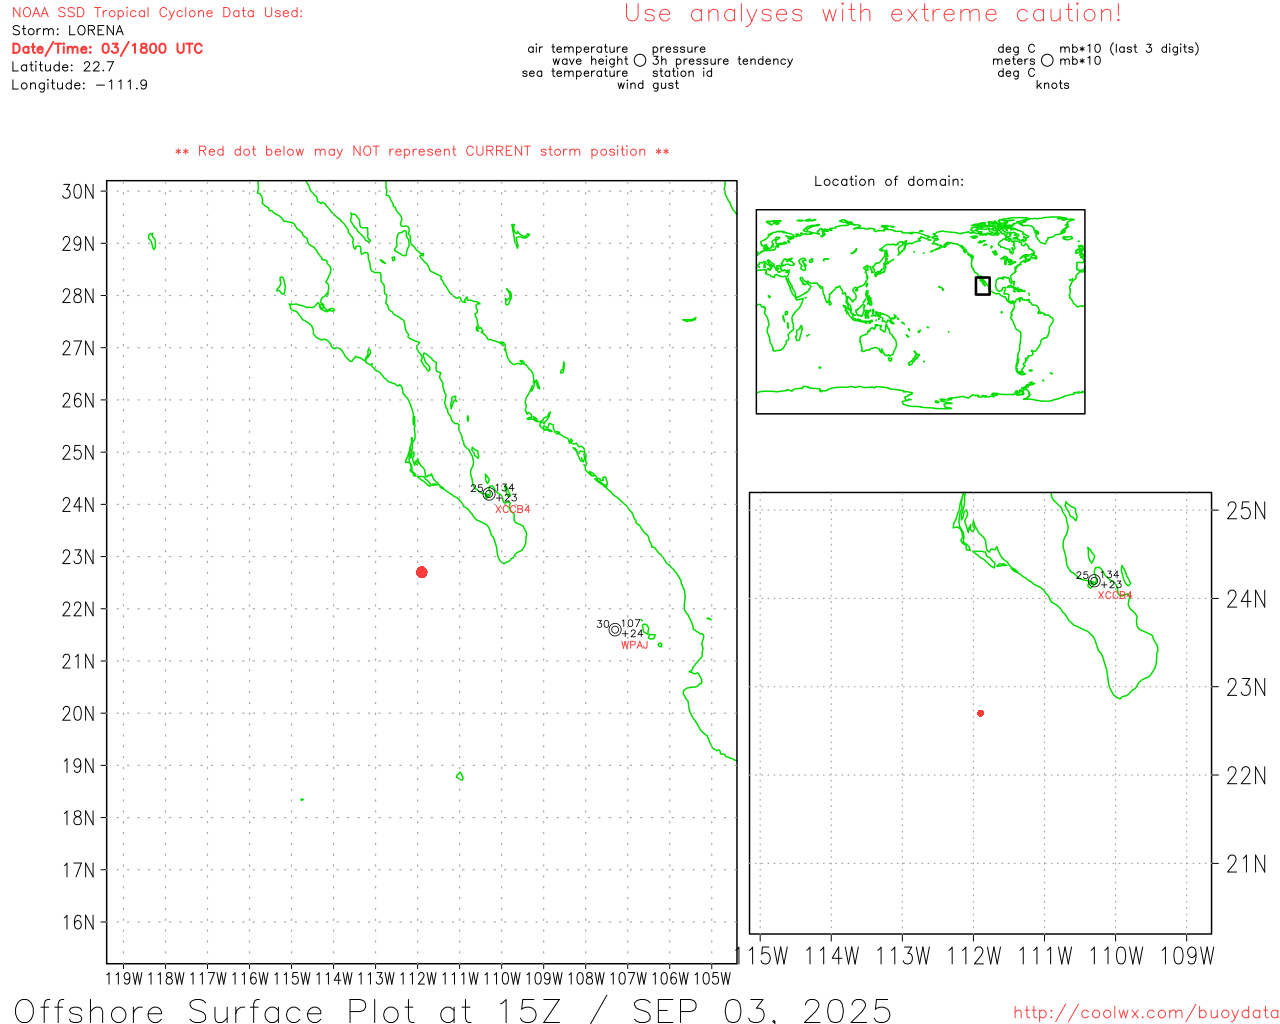The height and width of the screenshot is (1024, 1280).
Task: Click the red 'WPAJ' station label
Action: point(634,645)
